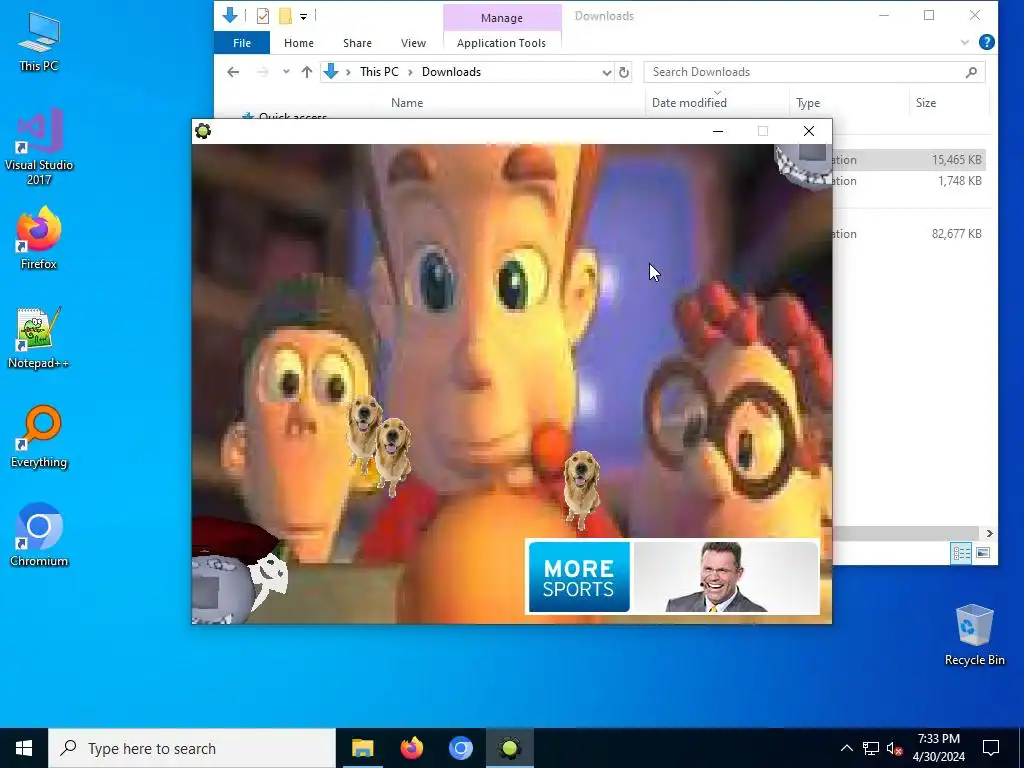Switch to the Home ribbon tab

click(298, 43)
